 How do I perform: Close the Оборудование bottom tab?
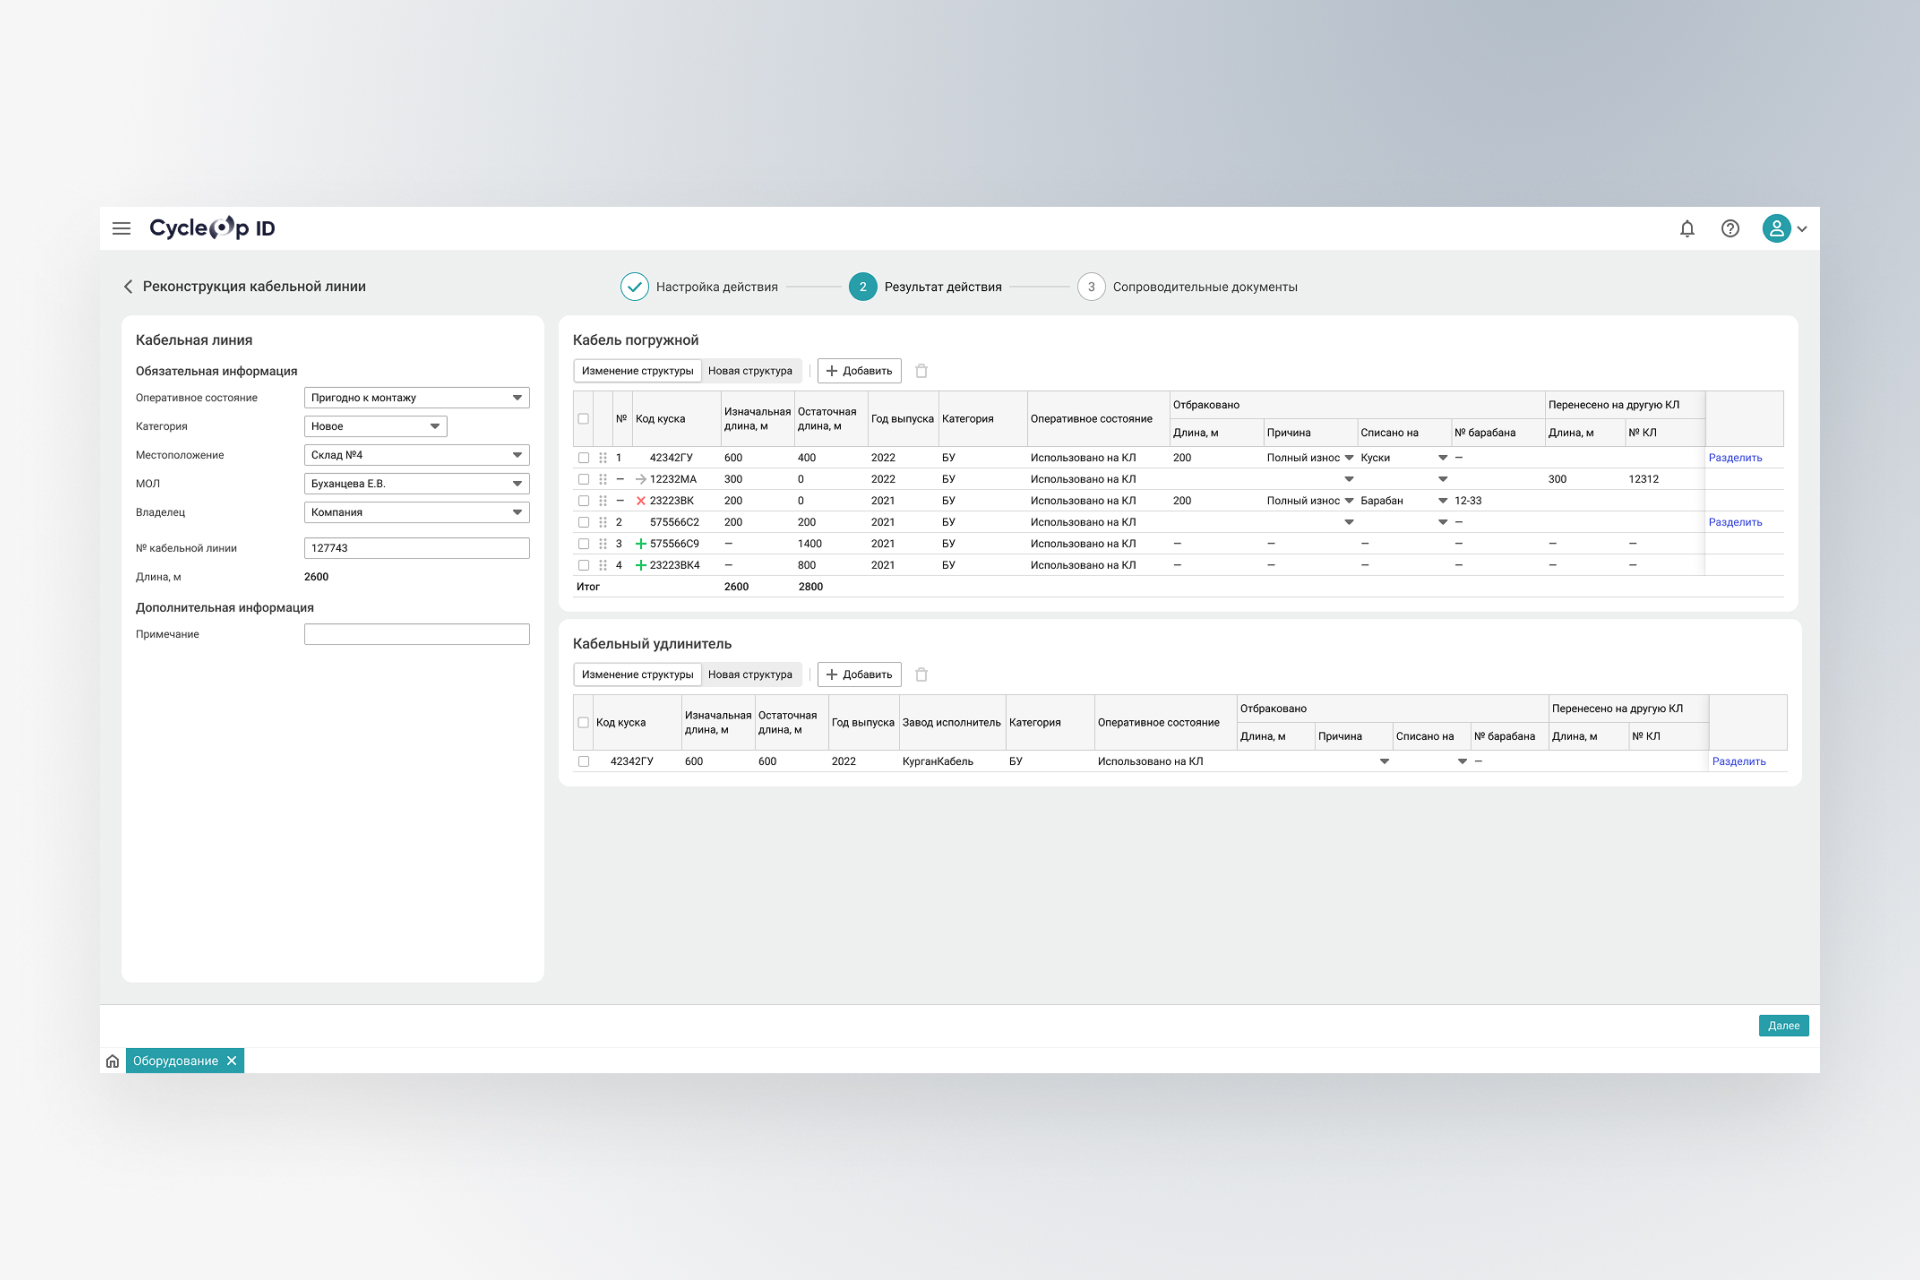click(232, 1061)
